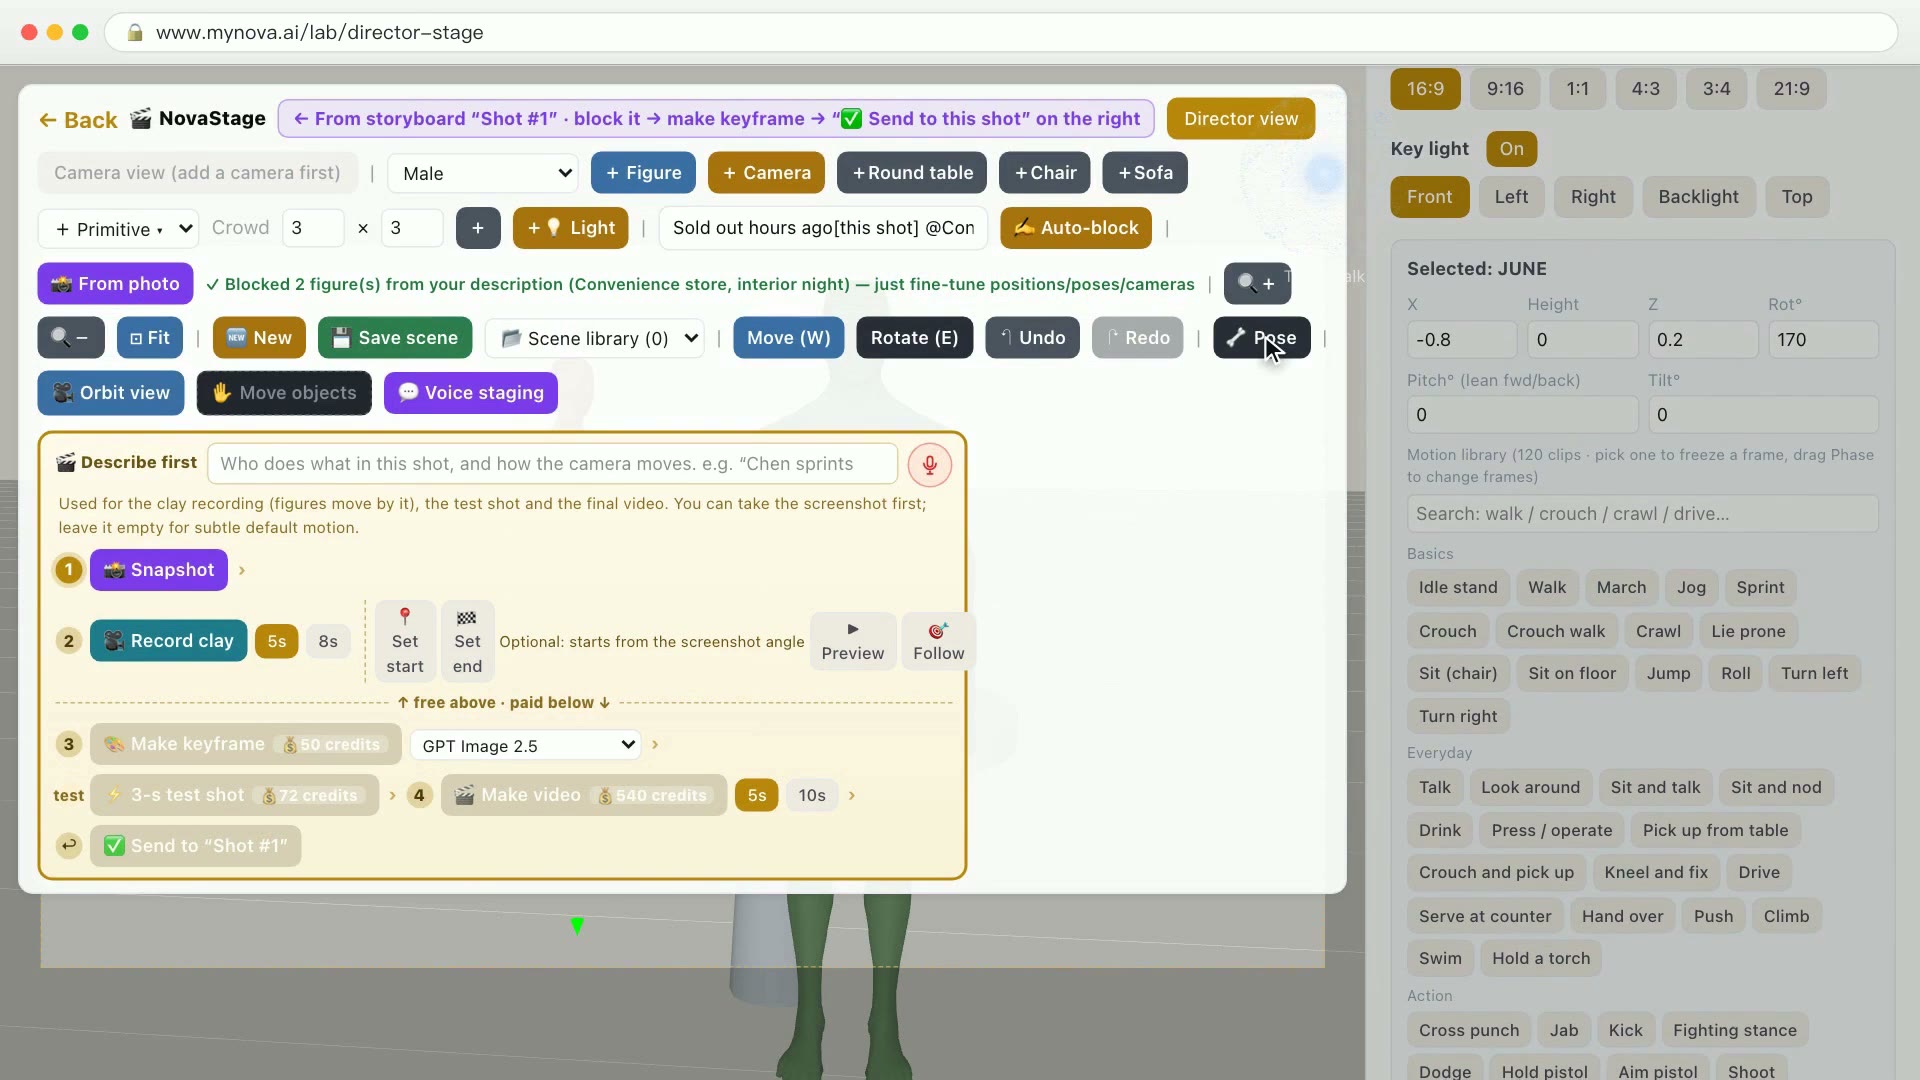Choose 10s video length
1920x1080 pixels.
[x=812, y=796]
